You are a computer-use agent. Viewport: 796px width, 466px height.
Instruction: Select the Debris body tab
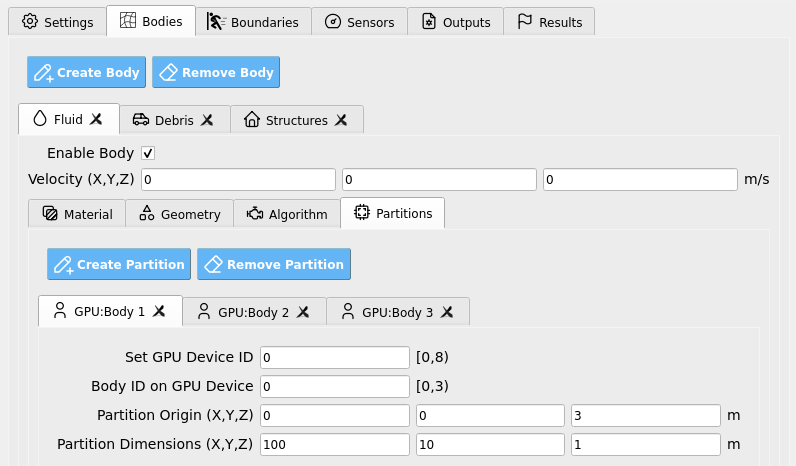coord(175,120)
